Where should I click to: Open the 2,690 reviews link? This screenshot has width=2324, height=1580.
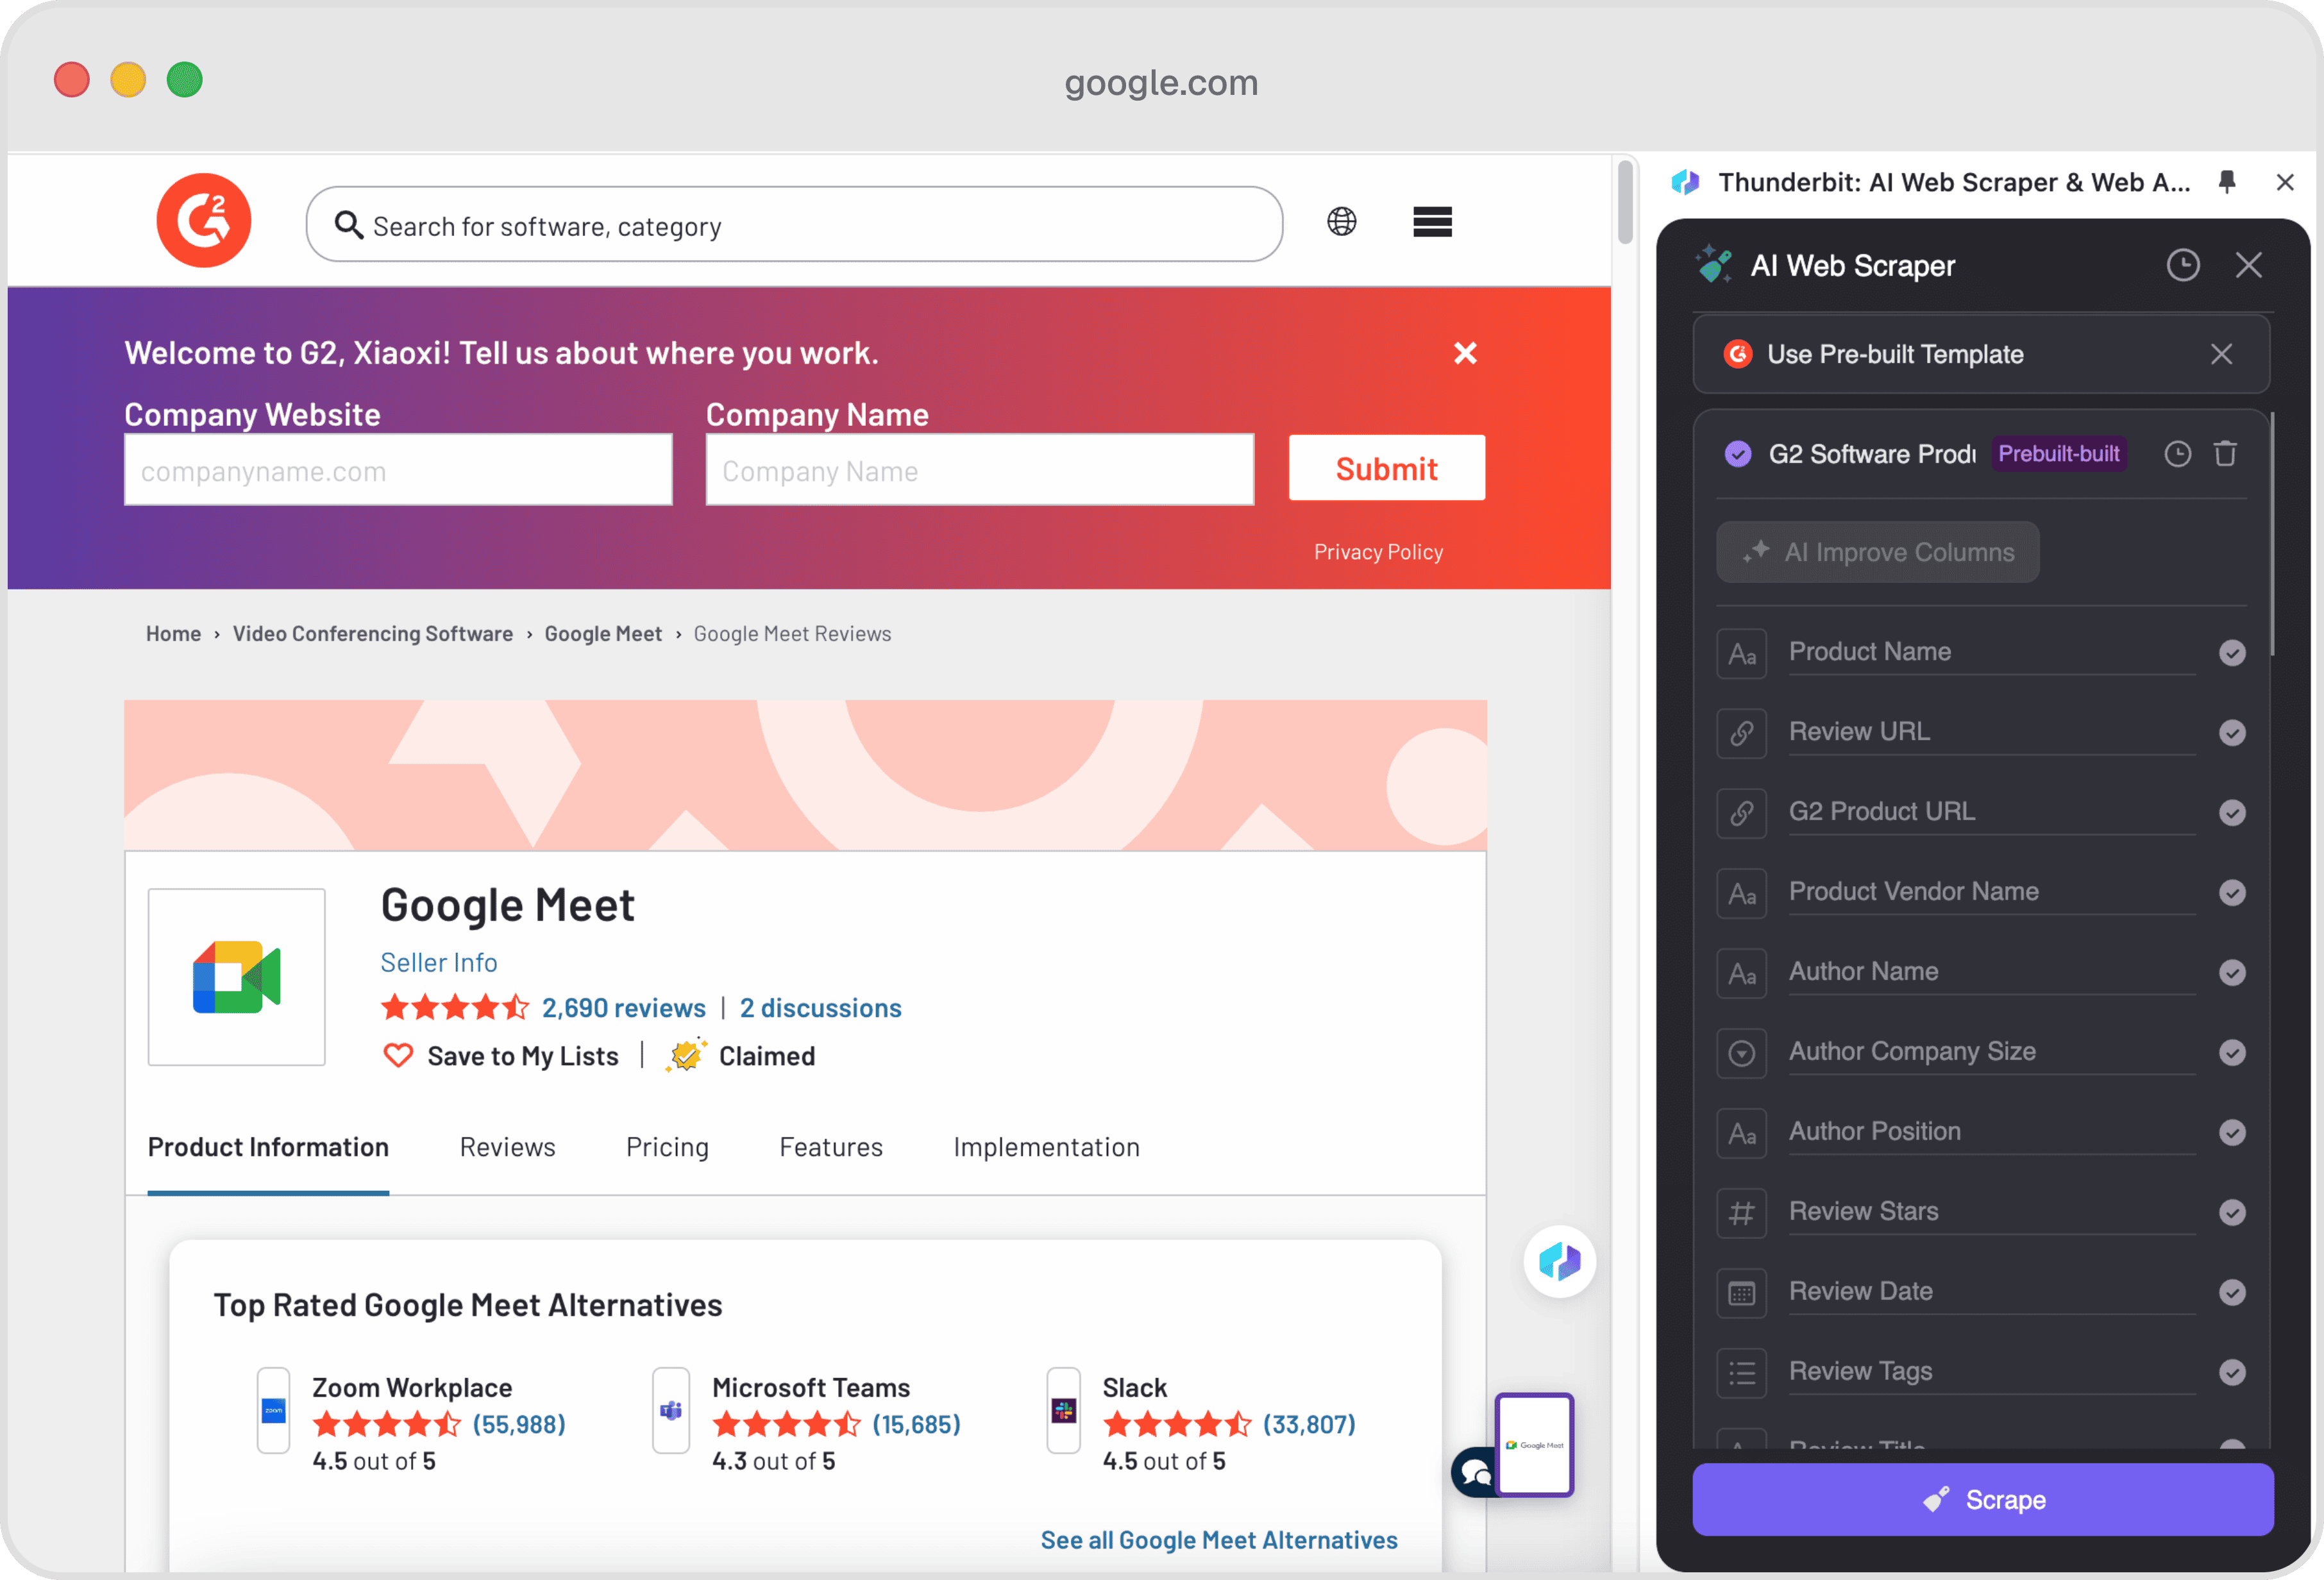pyautogui.click(x=623, y=1008)
